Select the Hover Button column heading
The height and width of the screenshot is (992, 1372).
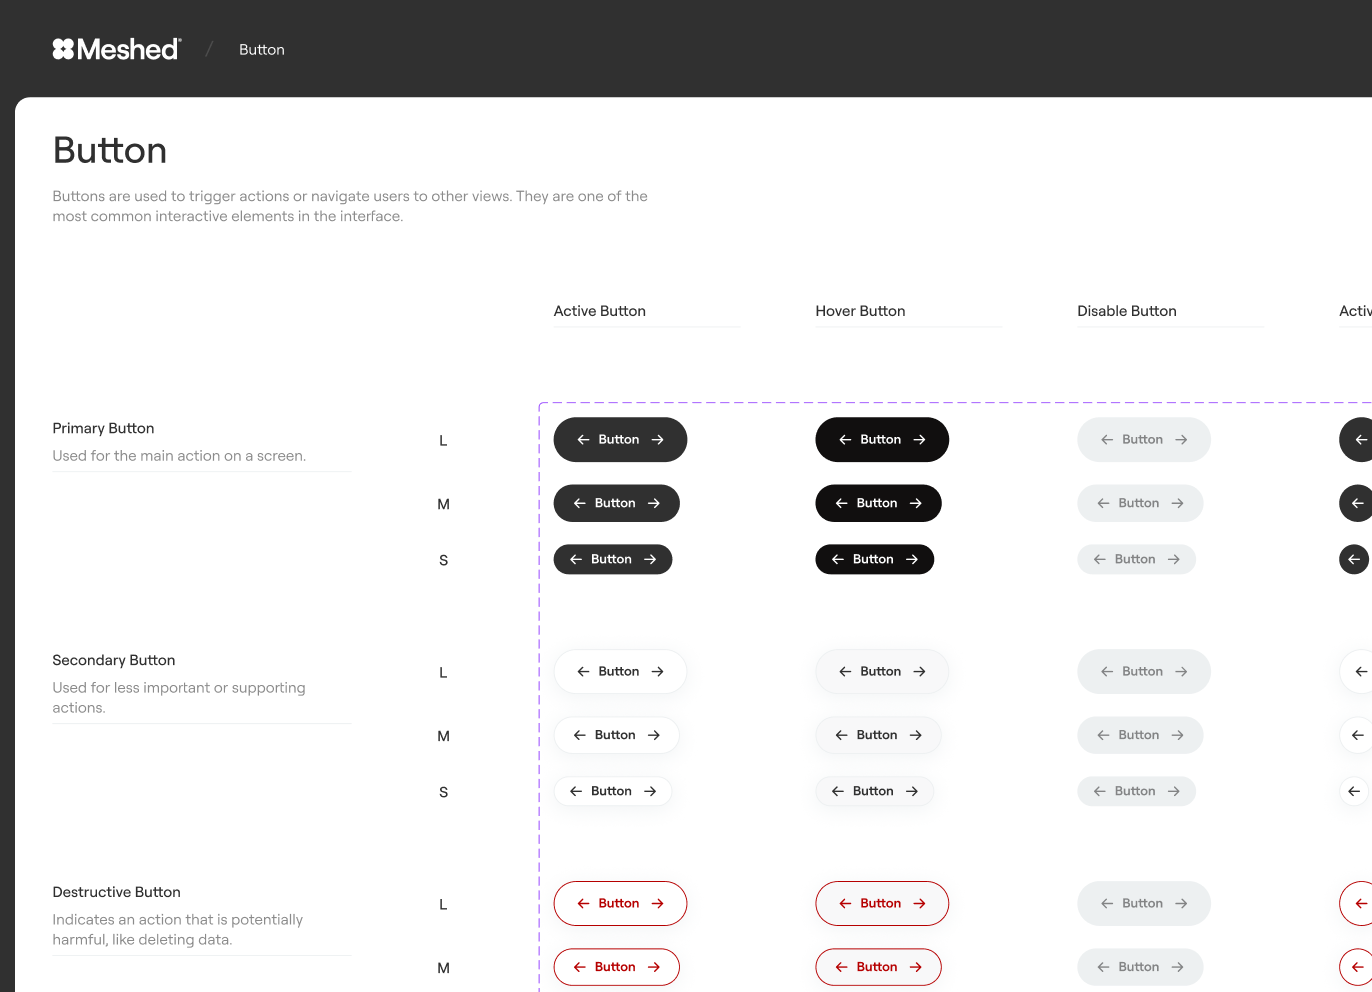(x=860, y=311)
